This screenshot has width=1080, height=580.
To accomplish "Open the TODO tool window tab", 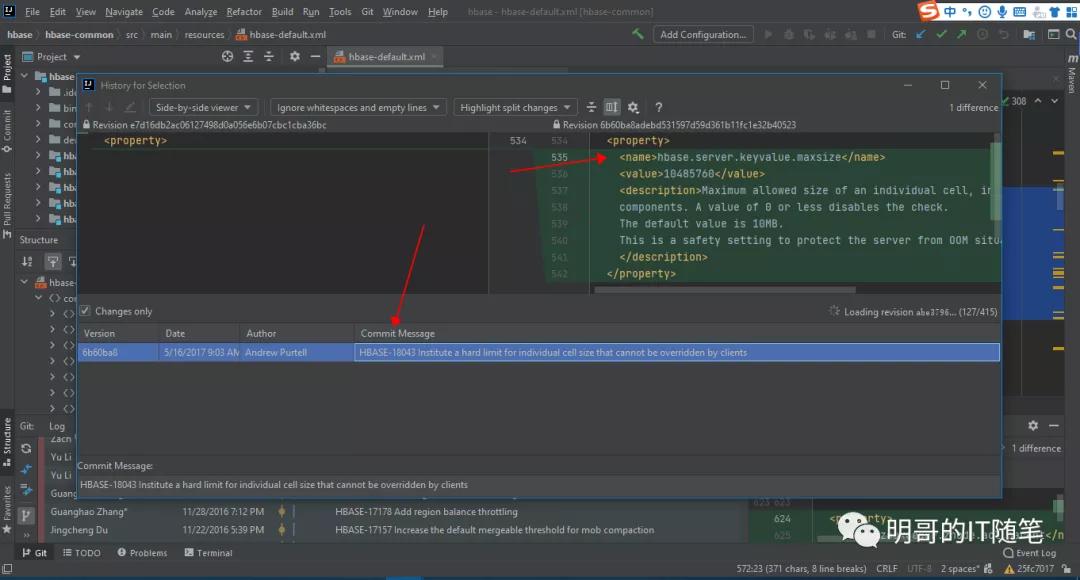I will (81, 552).
